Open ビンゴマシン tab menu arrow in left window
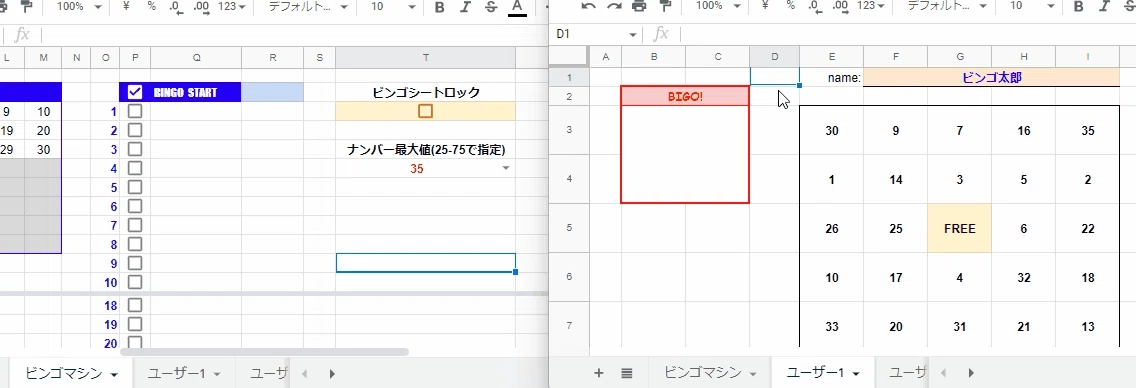This screenshot has width=1136, height=388. coord(114,375)
